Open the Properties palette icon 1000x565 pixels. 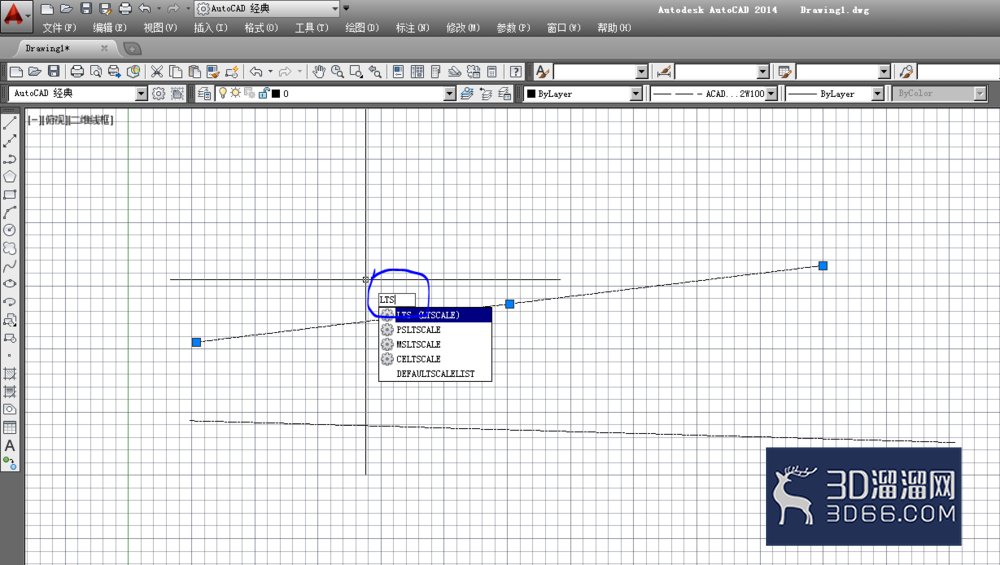pyautogui.click(x=398, y=71)
